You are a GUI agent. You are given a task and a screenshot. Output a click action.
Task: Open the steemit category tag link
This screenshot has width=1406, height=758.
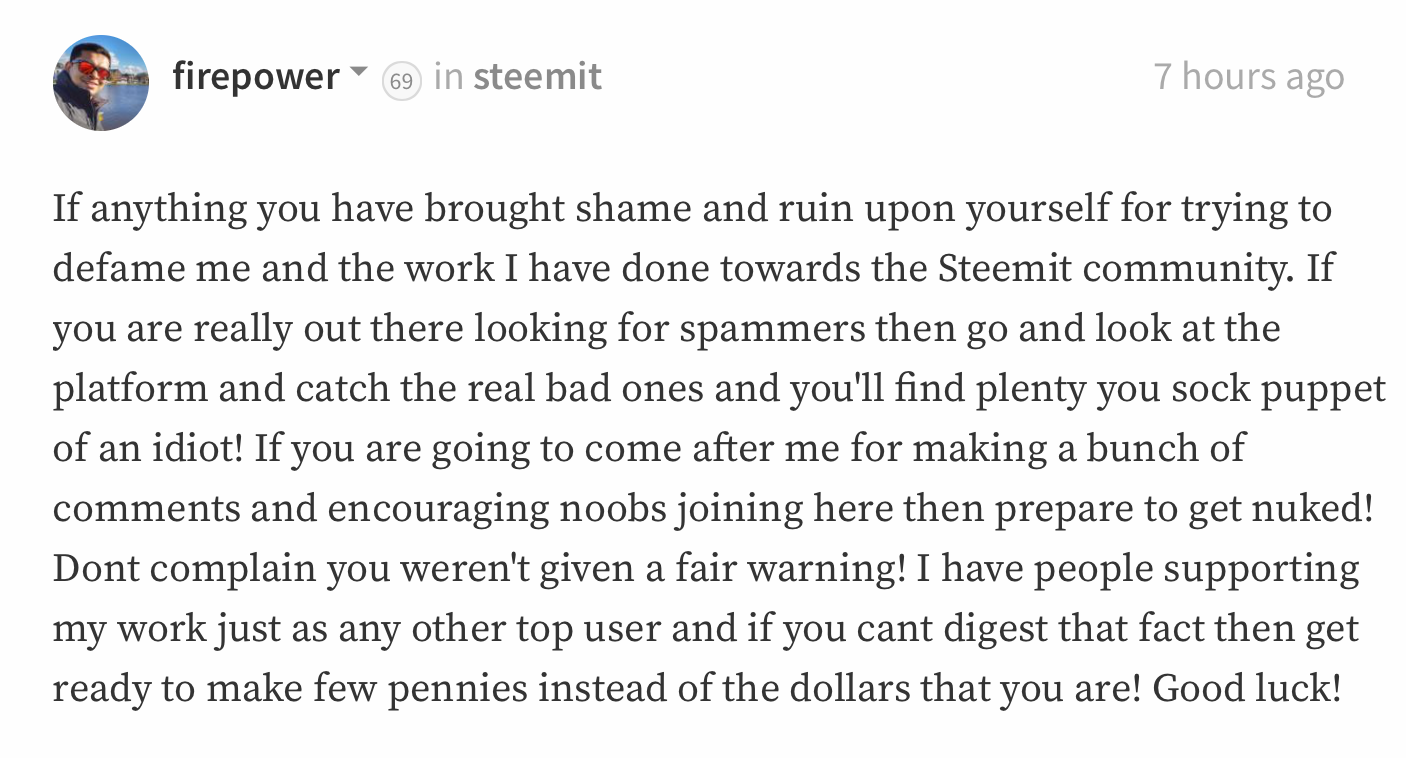(537, 77)
